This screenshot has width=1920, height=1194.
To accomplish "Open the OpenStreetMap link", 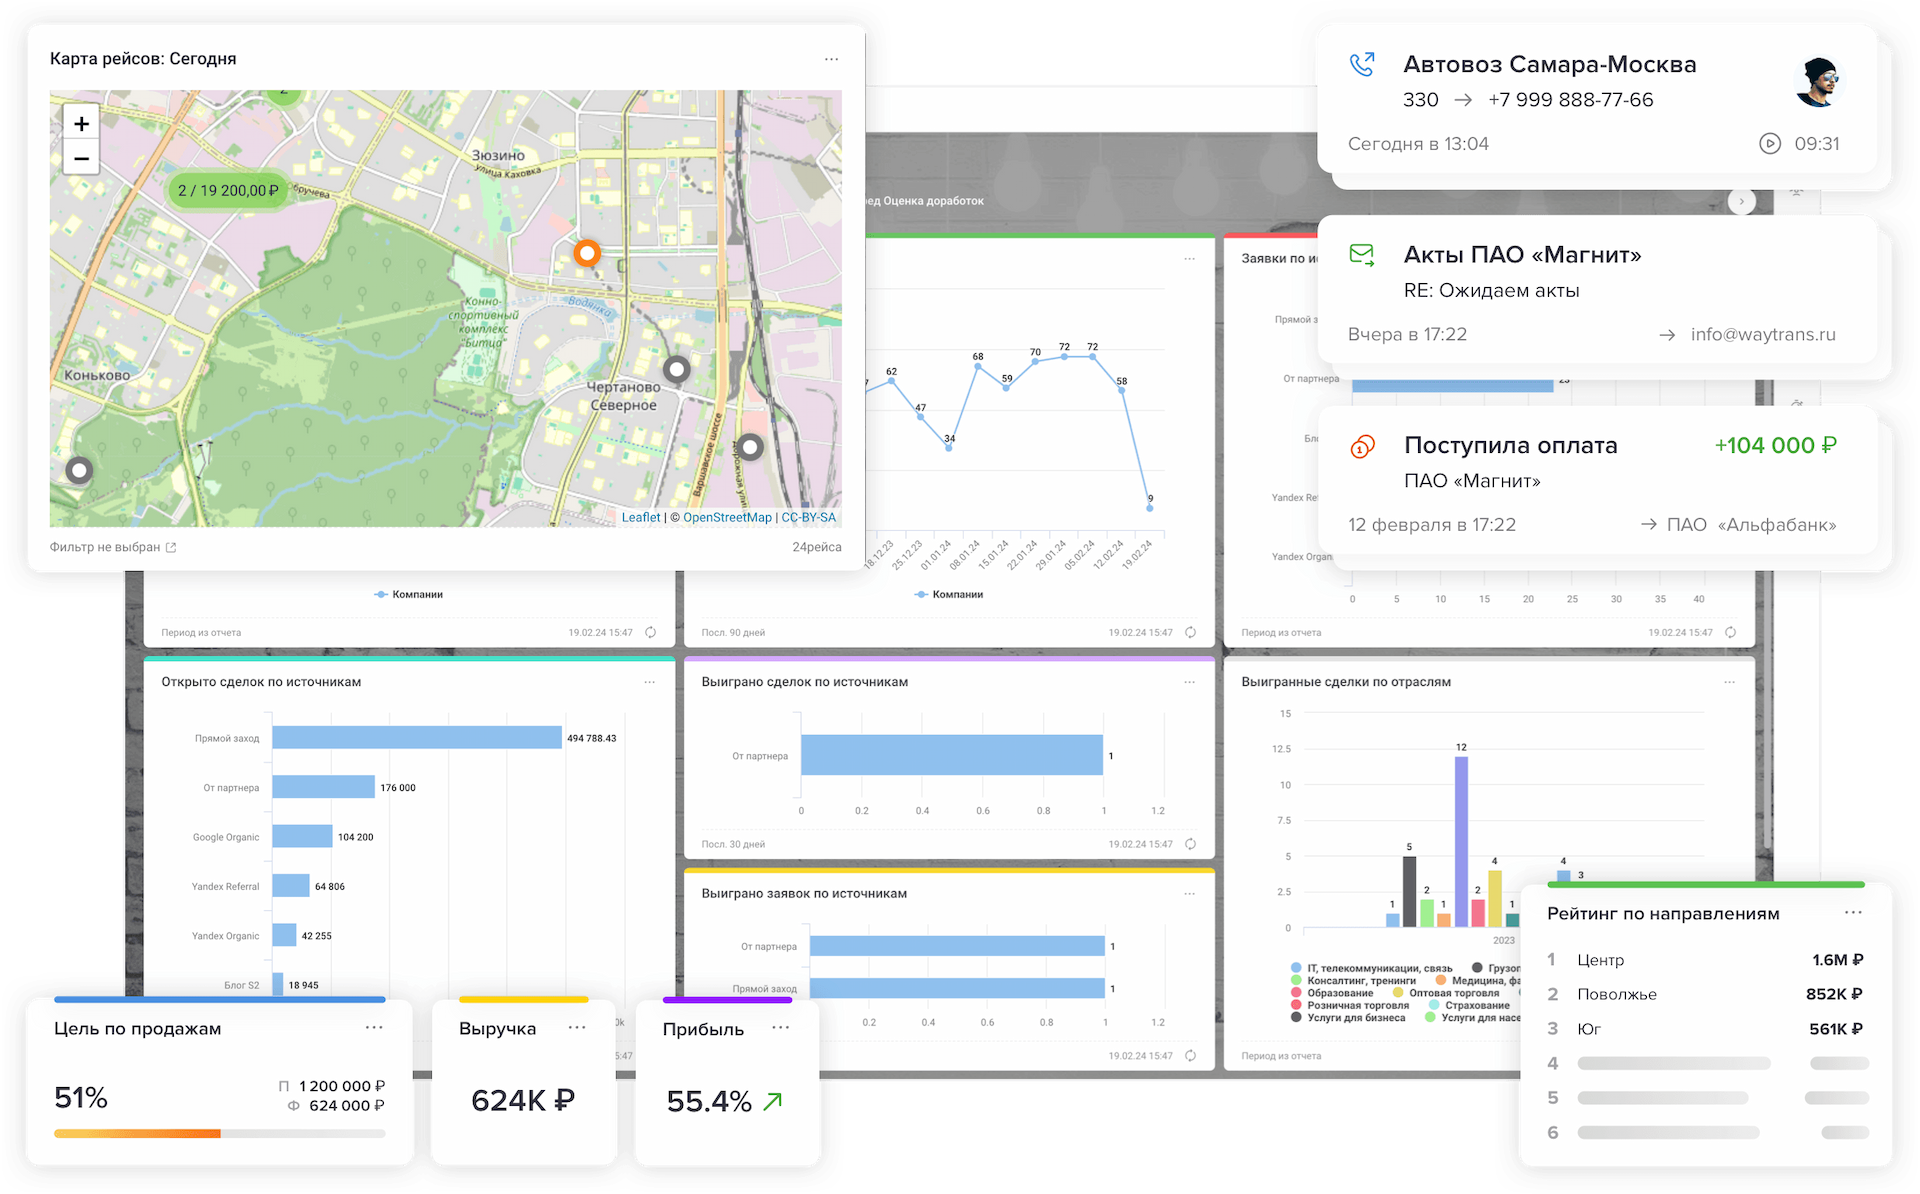I will pyautogui.click(x=727, y=517).
